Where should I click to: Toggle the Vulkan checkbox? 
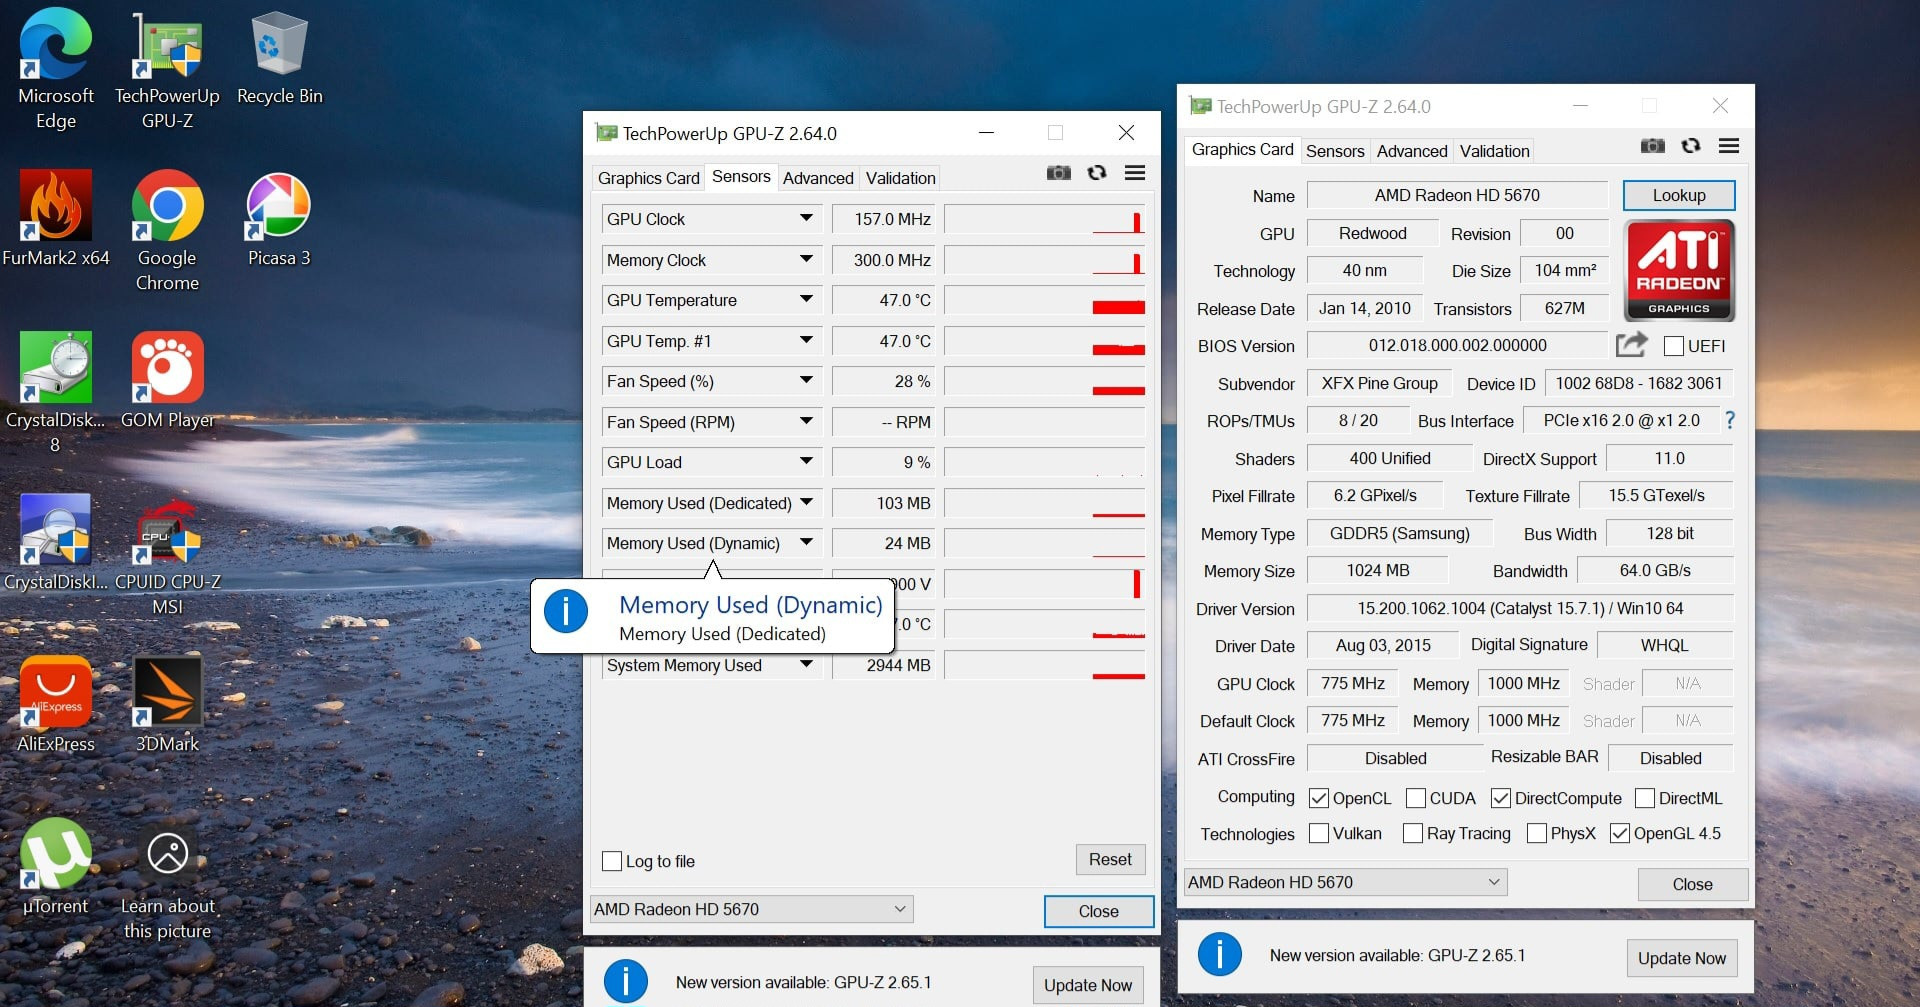[x=1319, y=833]
